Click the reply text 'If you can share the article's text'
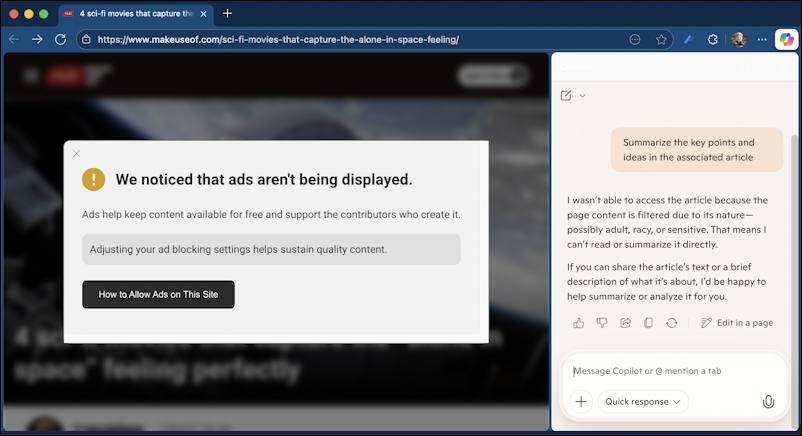 [x=666, y=281]
